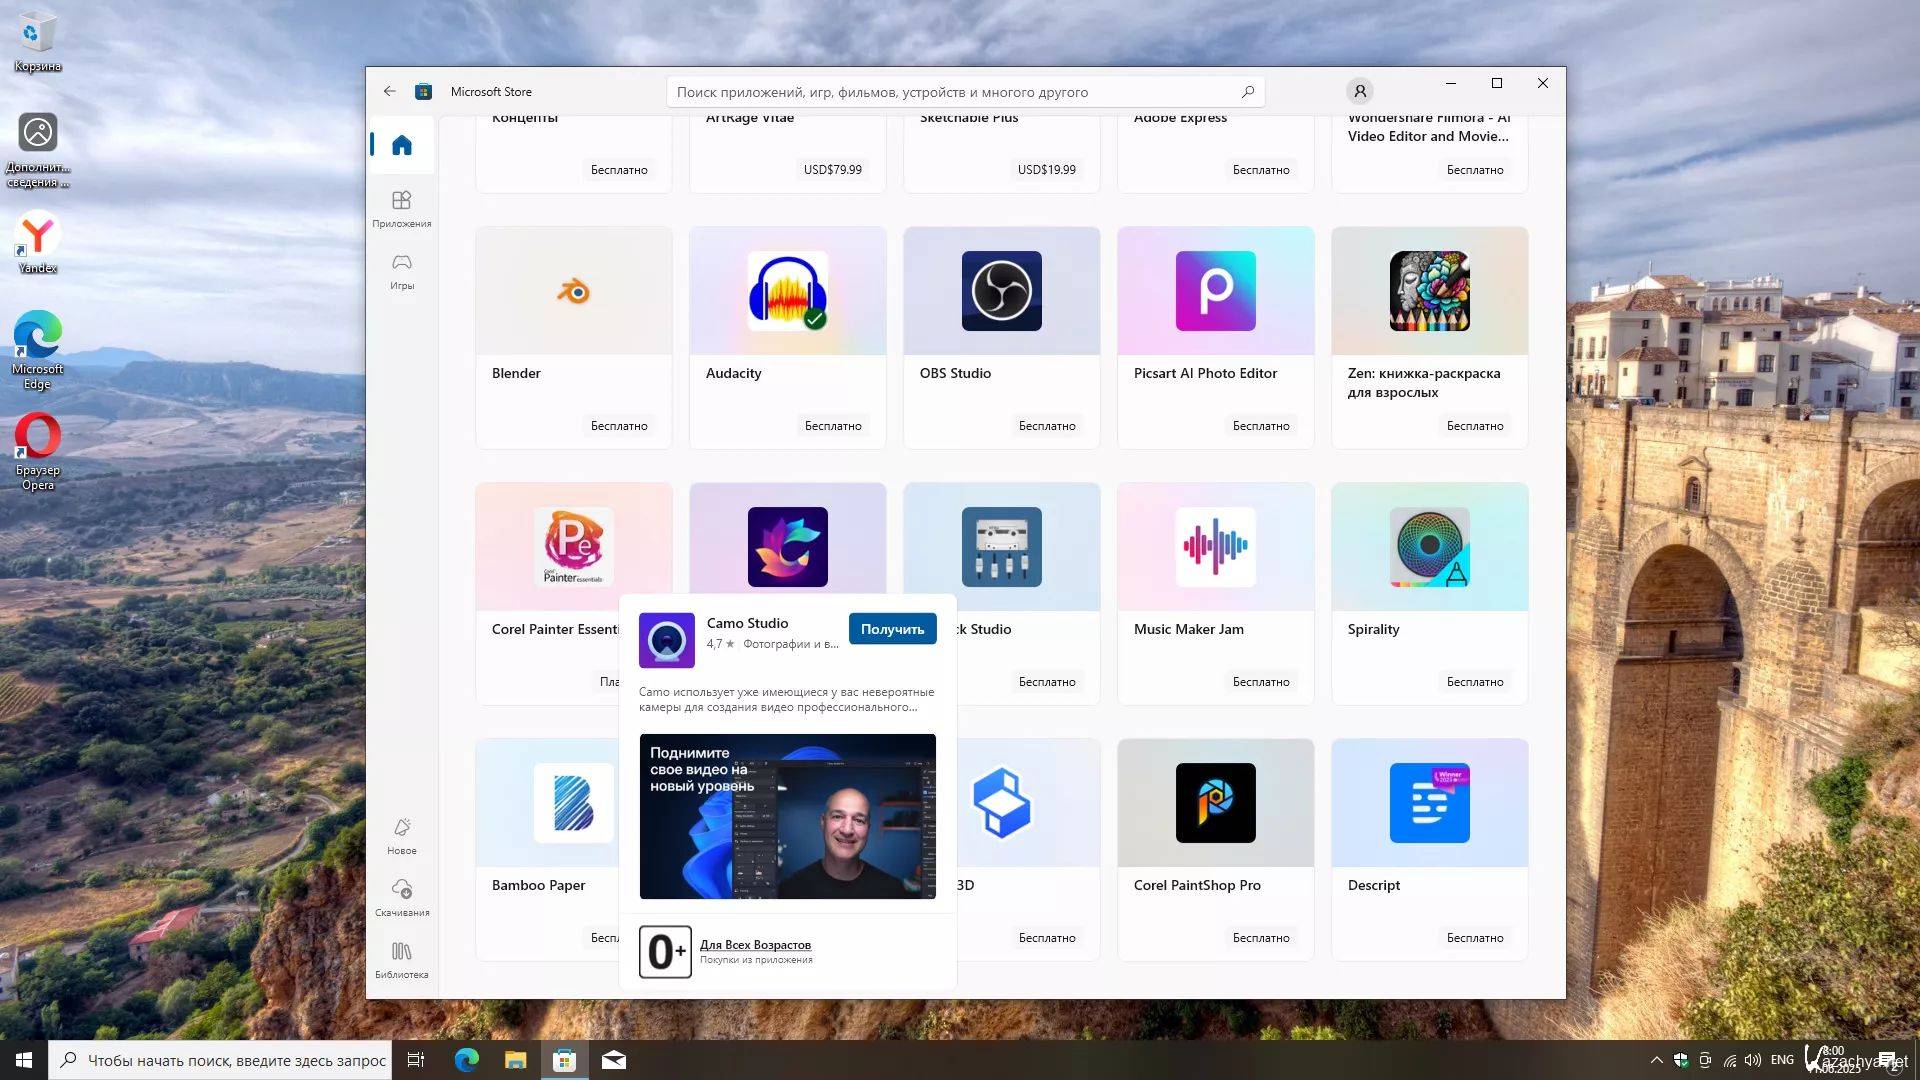Open File Explorer from the taskbar

515,1060
